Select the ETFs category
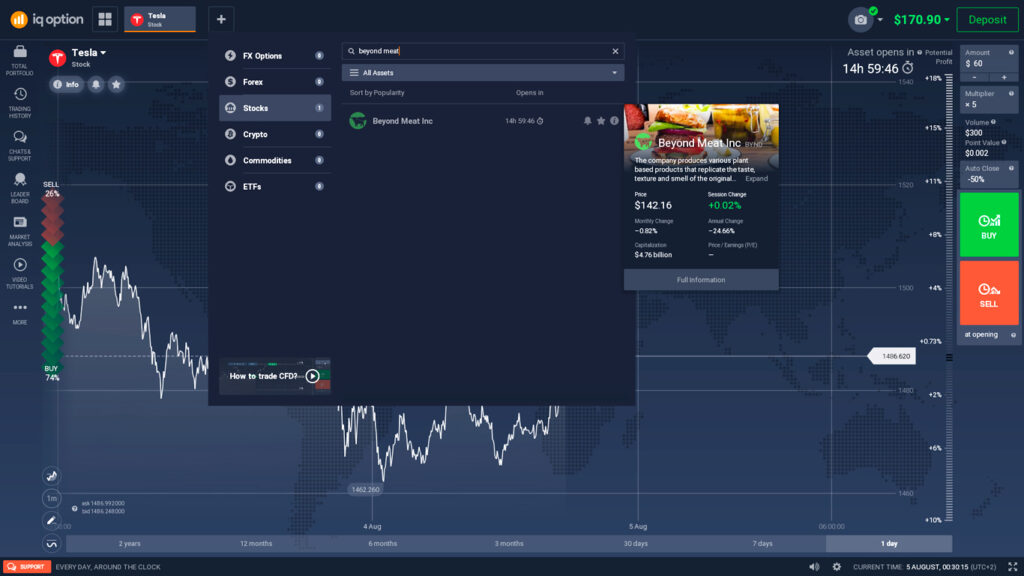 [275, 187]
